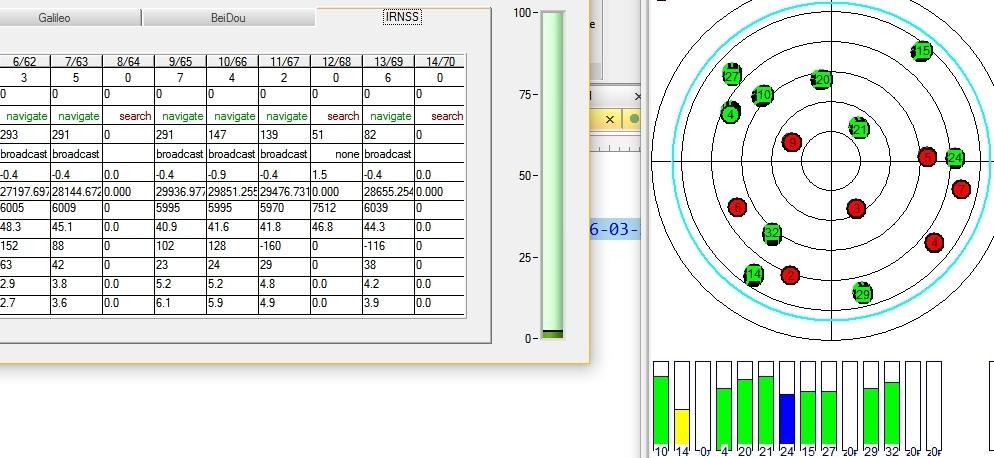Click red satellite 5 in sky plot
The image size is (994, 458).
click(927, 157)
